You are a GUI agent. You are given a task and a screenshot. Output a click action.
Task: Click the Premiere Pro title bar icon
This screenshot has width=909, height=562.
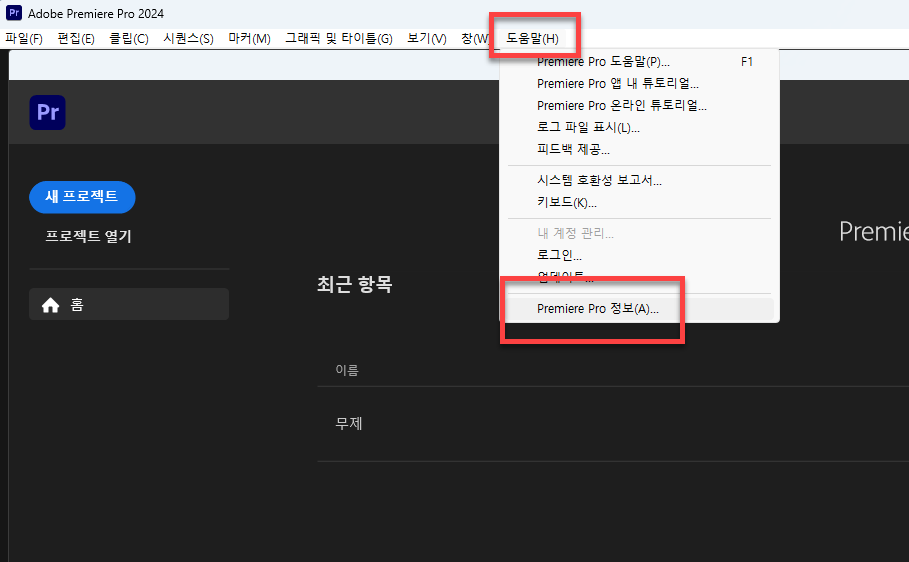coord(14,13)
